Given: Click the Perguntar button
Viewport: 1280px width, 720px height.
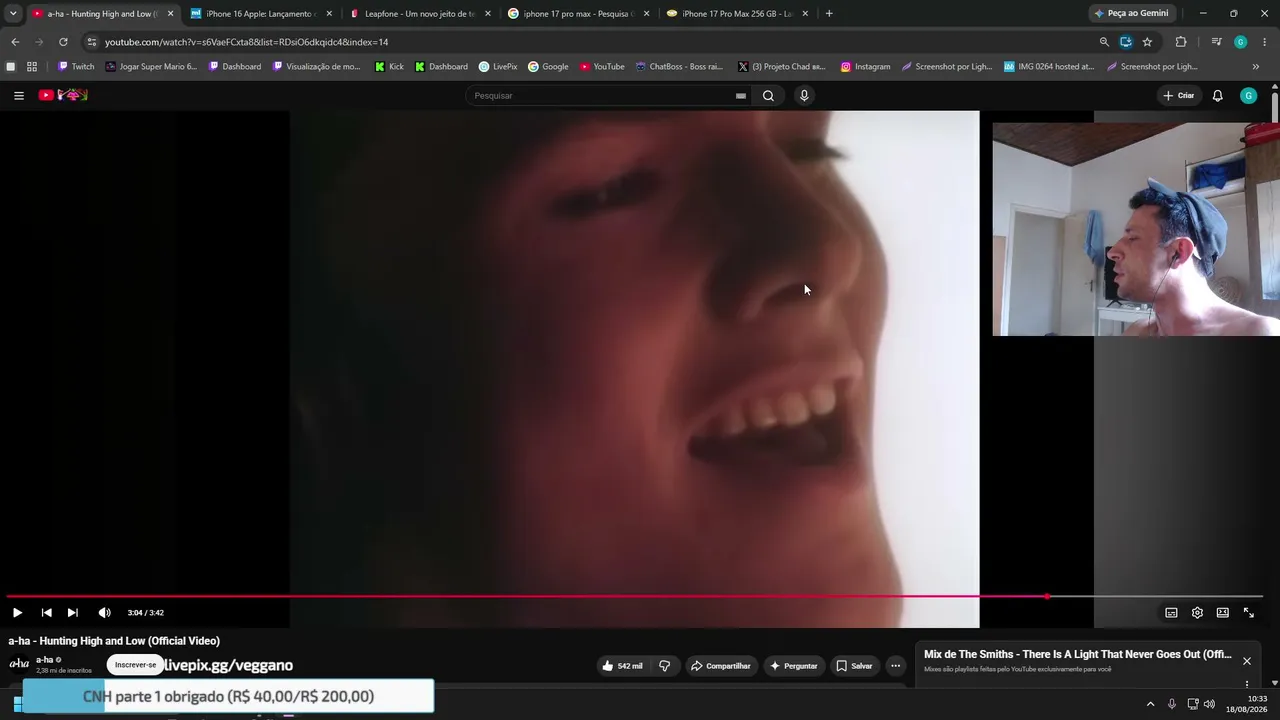Looking at the screenshot, I should click(793, 666).
